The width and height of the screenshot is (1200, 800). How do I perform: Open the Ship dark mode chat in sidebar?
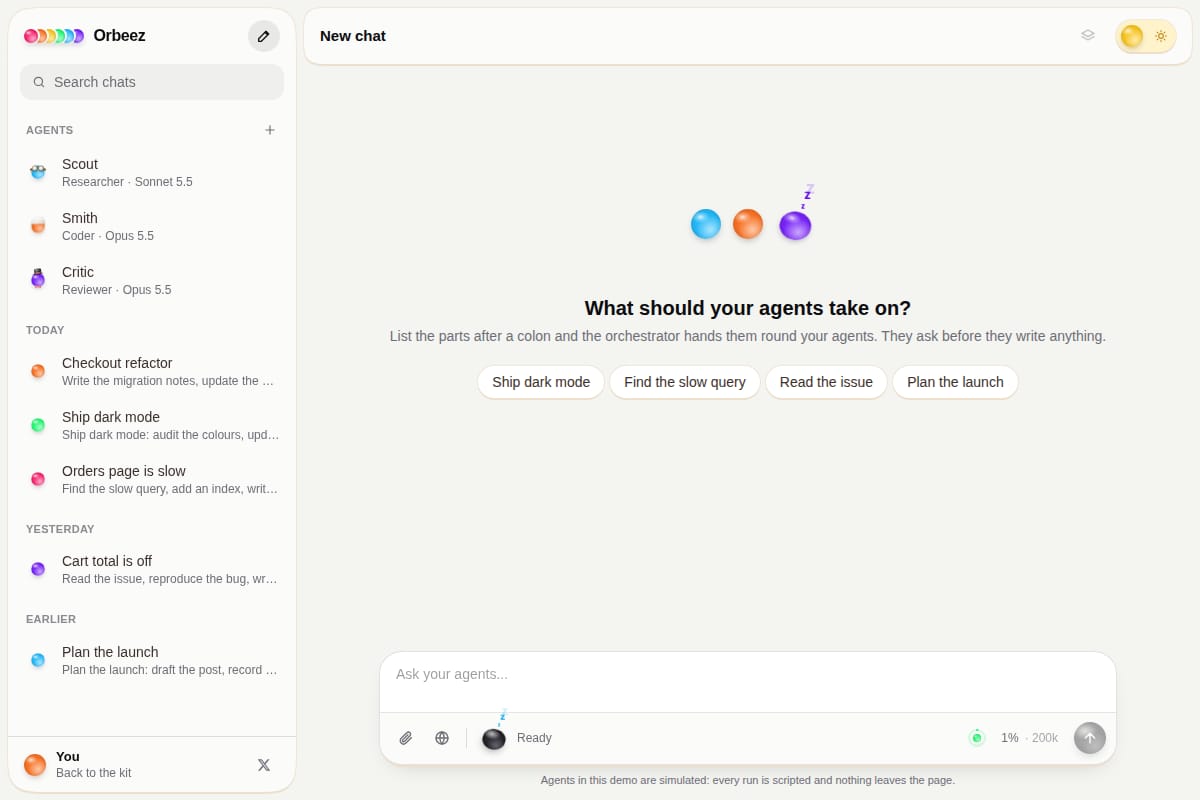(152, 425)
